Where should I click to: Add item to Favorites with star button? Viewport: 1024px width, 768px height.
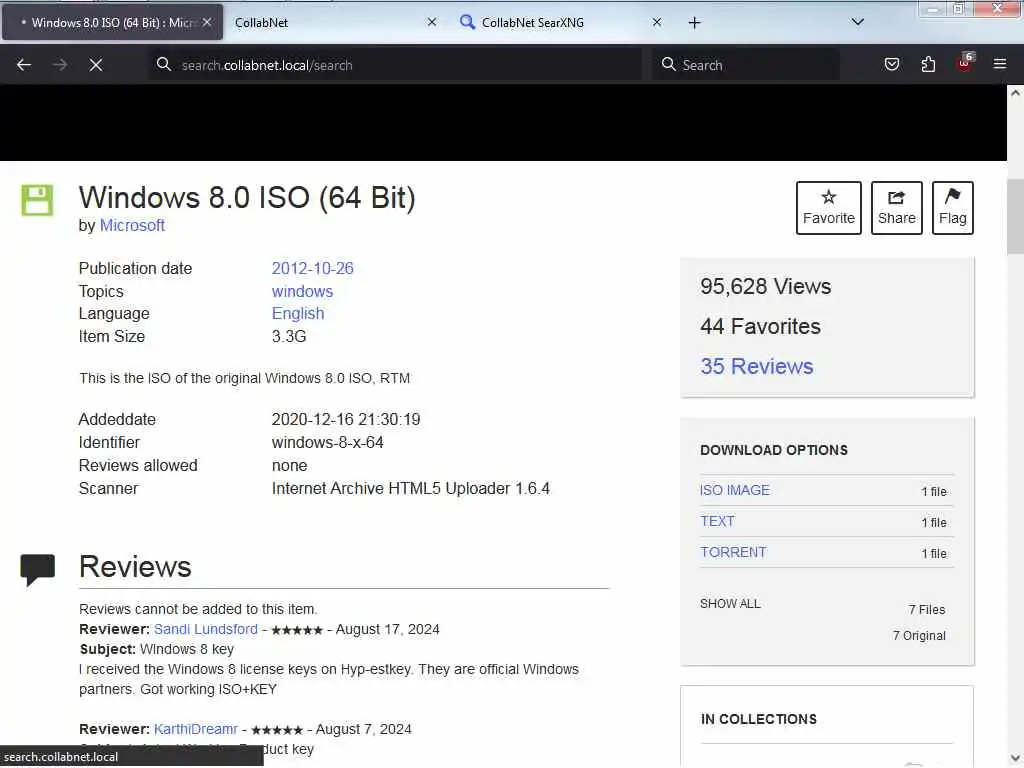tap(828, 208)
